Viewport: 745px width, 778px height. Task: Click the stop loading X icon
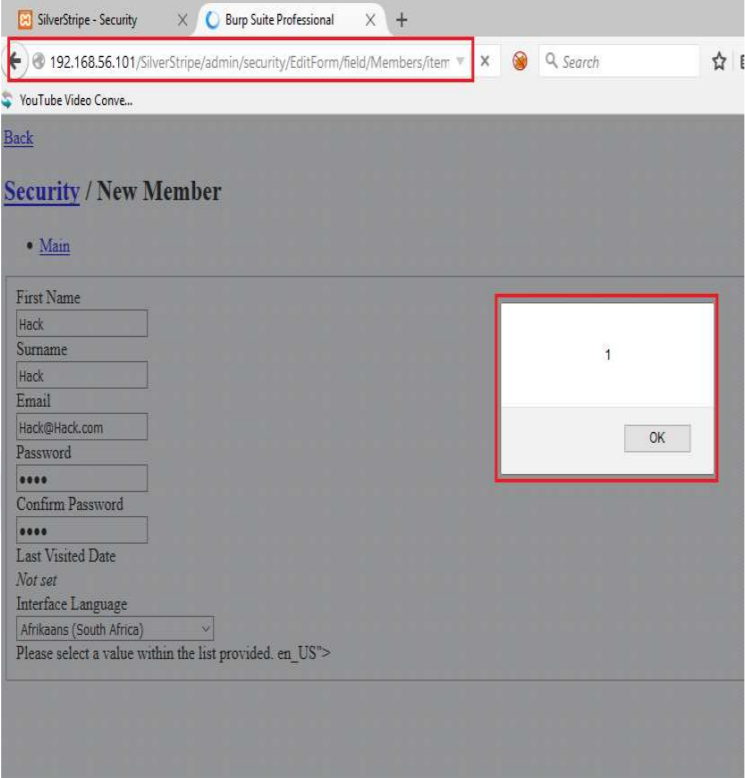click(x=484, y=62)
